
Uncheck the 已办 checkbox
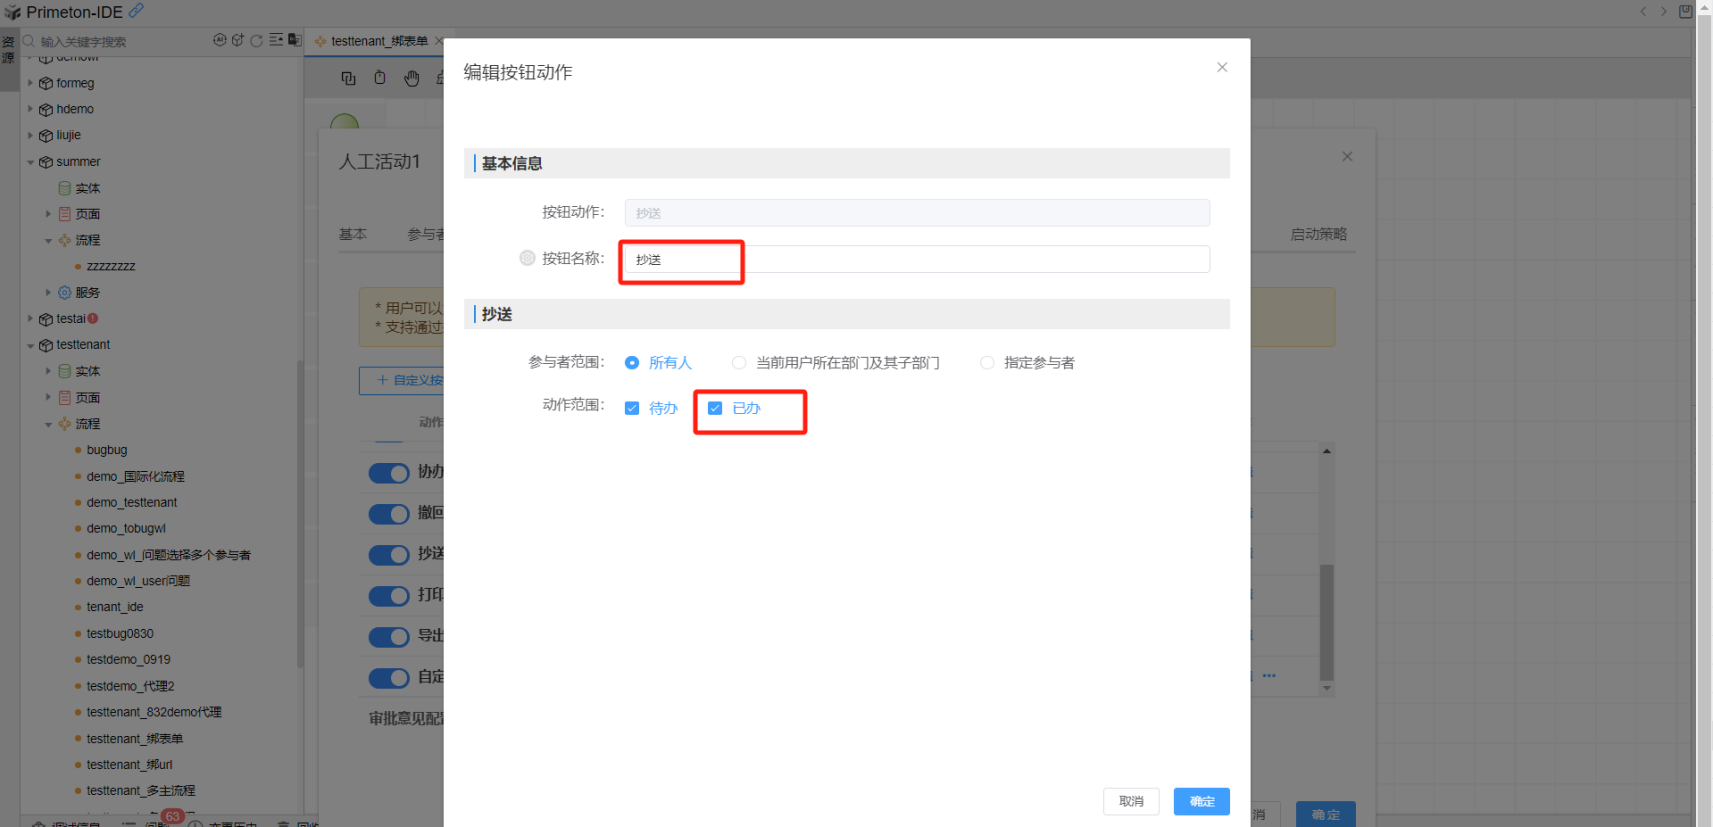point(715,408)
